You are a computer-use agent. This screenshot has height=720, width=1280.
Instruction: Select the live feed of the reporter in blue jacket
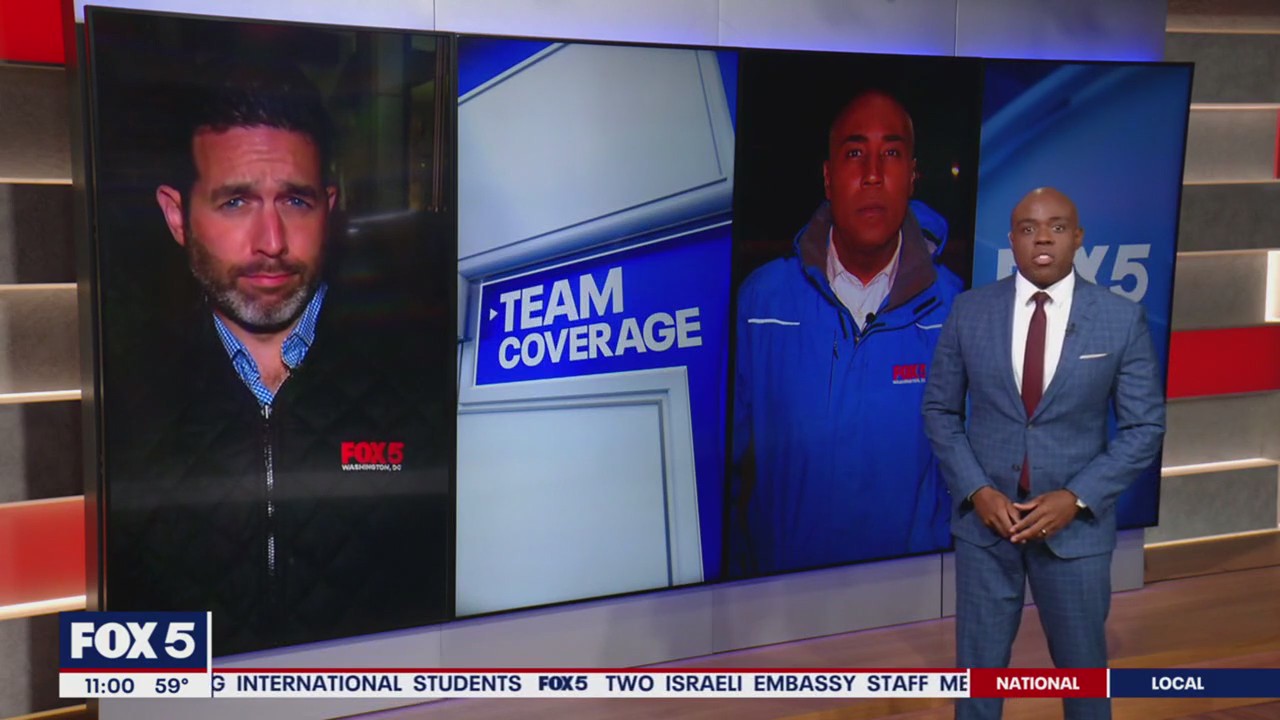(855, 315)
